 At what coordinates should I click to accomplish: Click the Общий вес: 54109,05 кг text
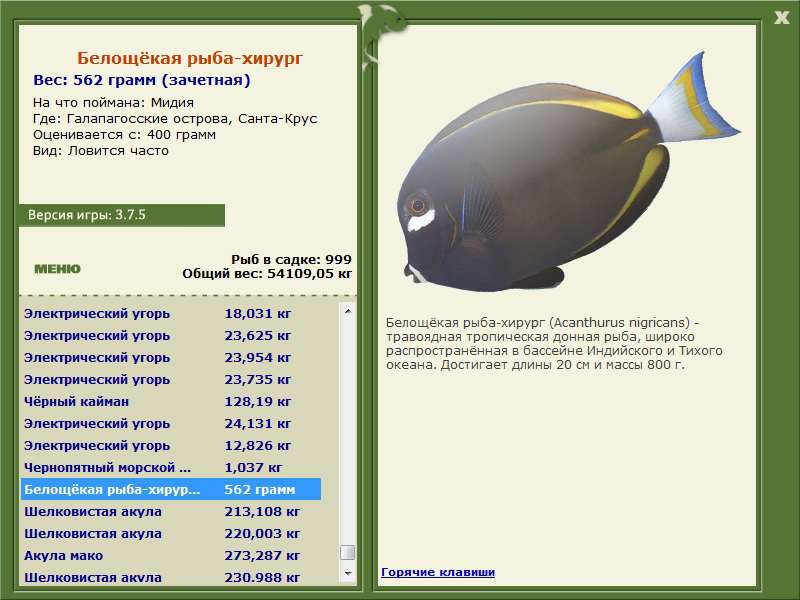click(267, 273)
